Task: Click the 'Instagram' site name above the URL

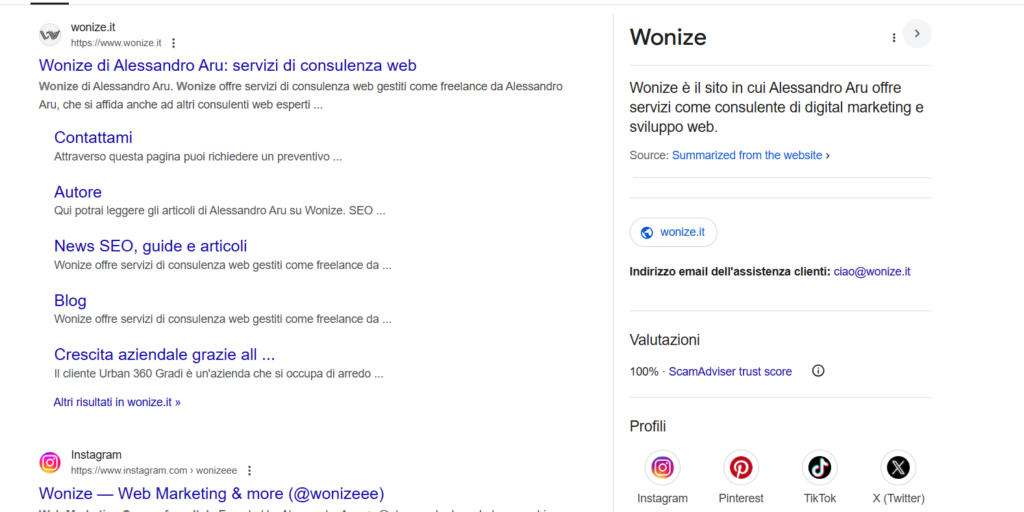Action: (96, 455)
